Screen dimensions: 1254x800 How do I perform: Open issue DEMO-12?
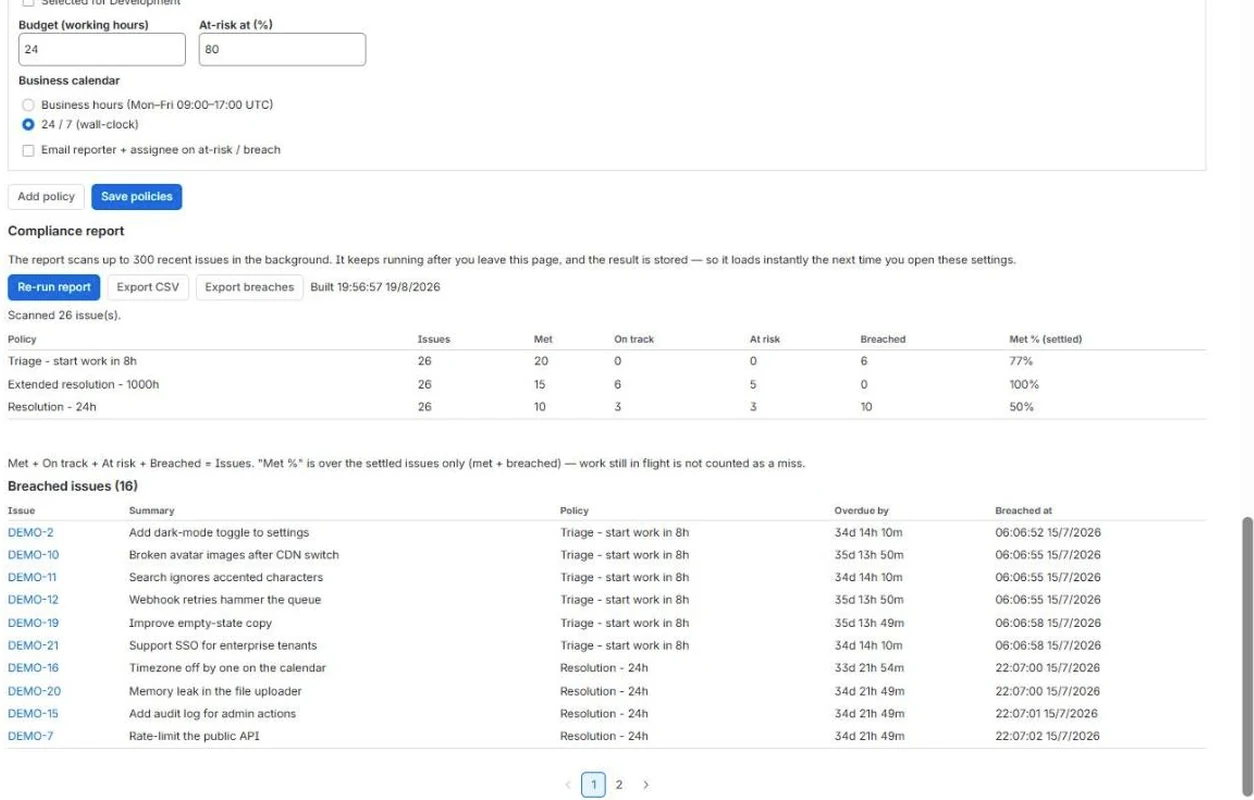tap(33, 600)
